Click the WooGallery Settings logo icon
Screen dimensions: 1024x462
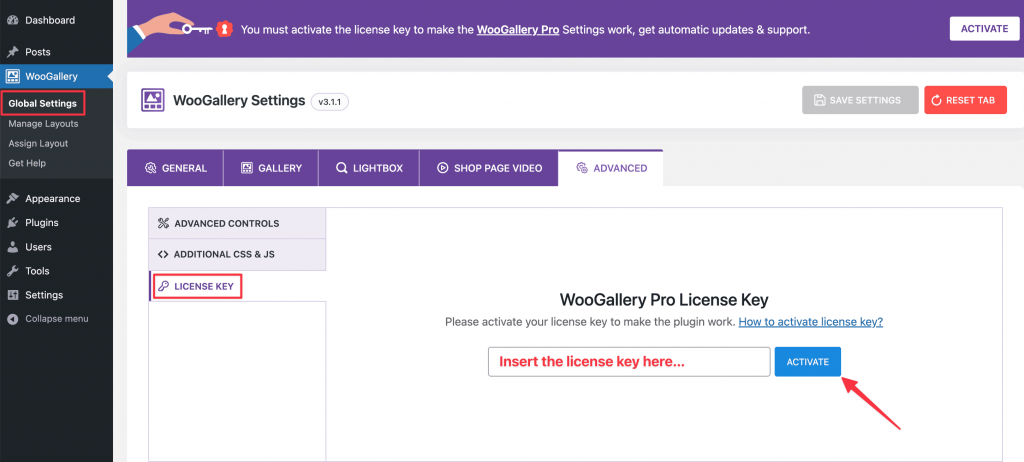coord(153,101)
